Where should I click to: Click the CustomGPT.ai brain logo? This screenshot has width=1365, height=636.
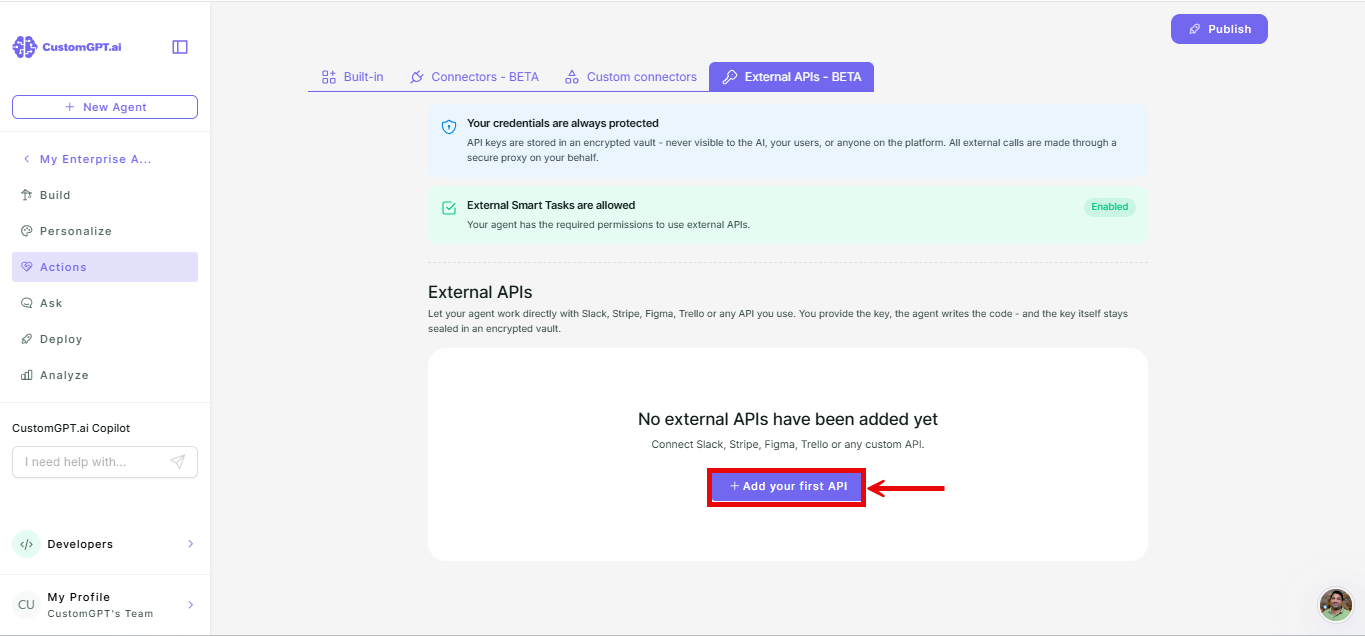24,47
